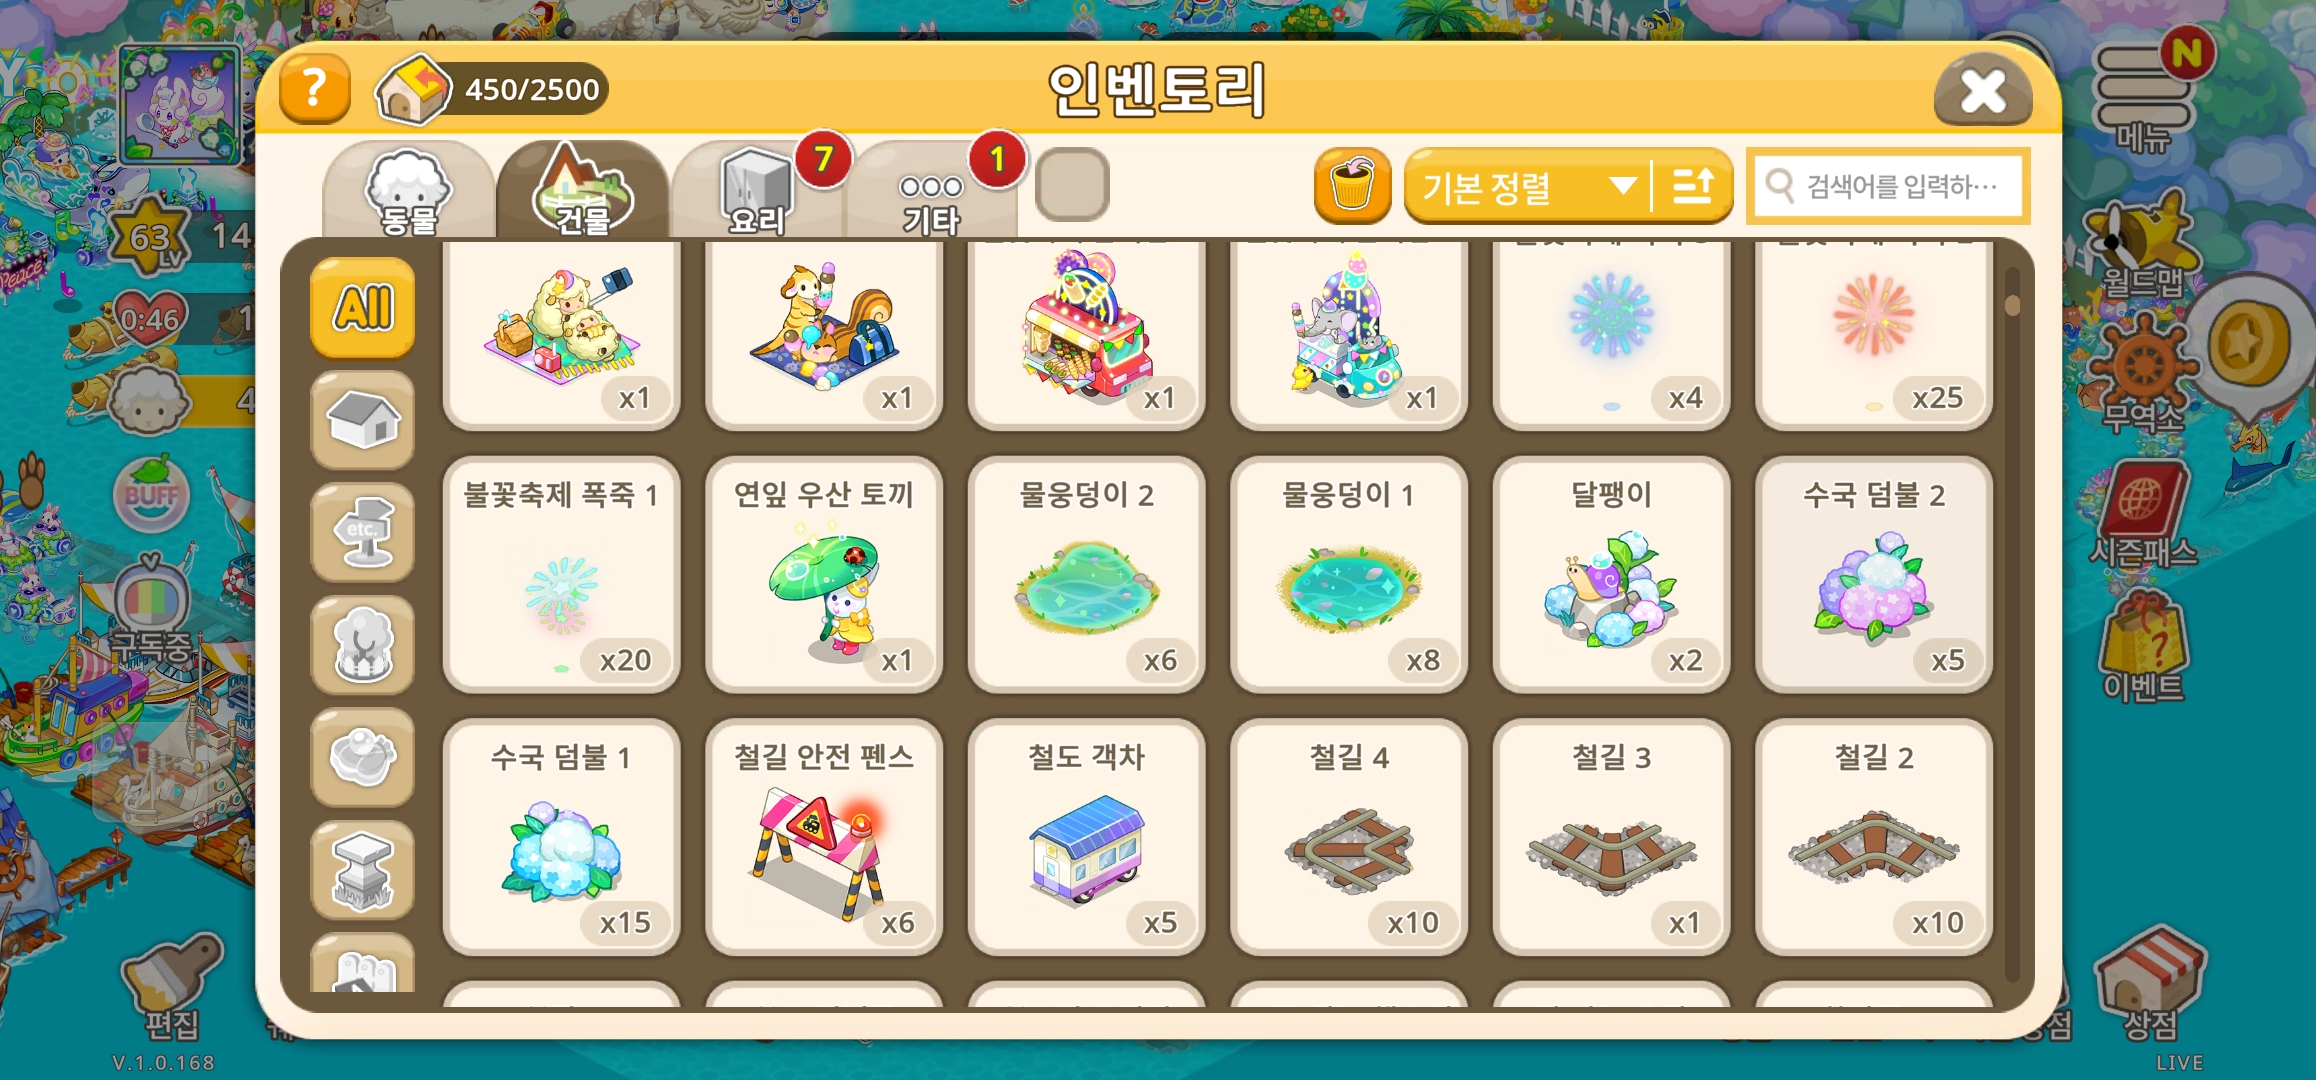Toggle the All category filter

pos(363,308)
